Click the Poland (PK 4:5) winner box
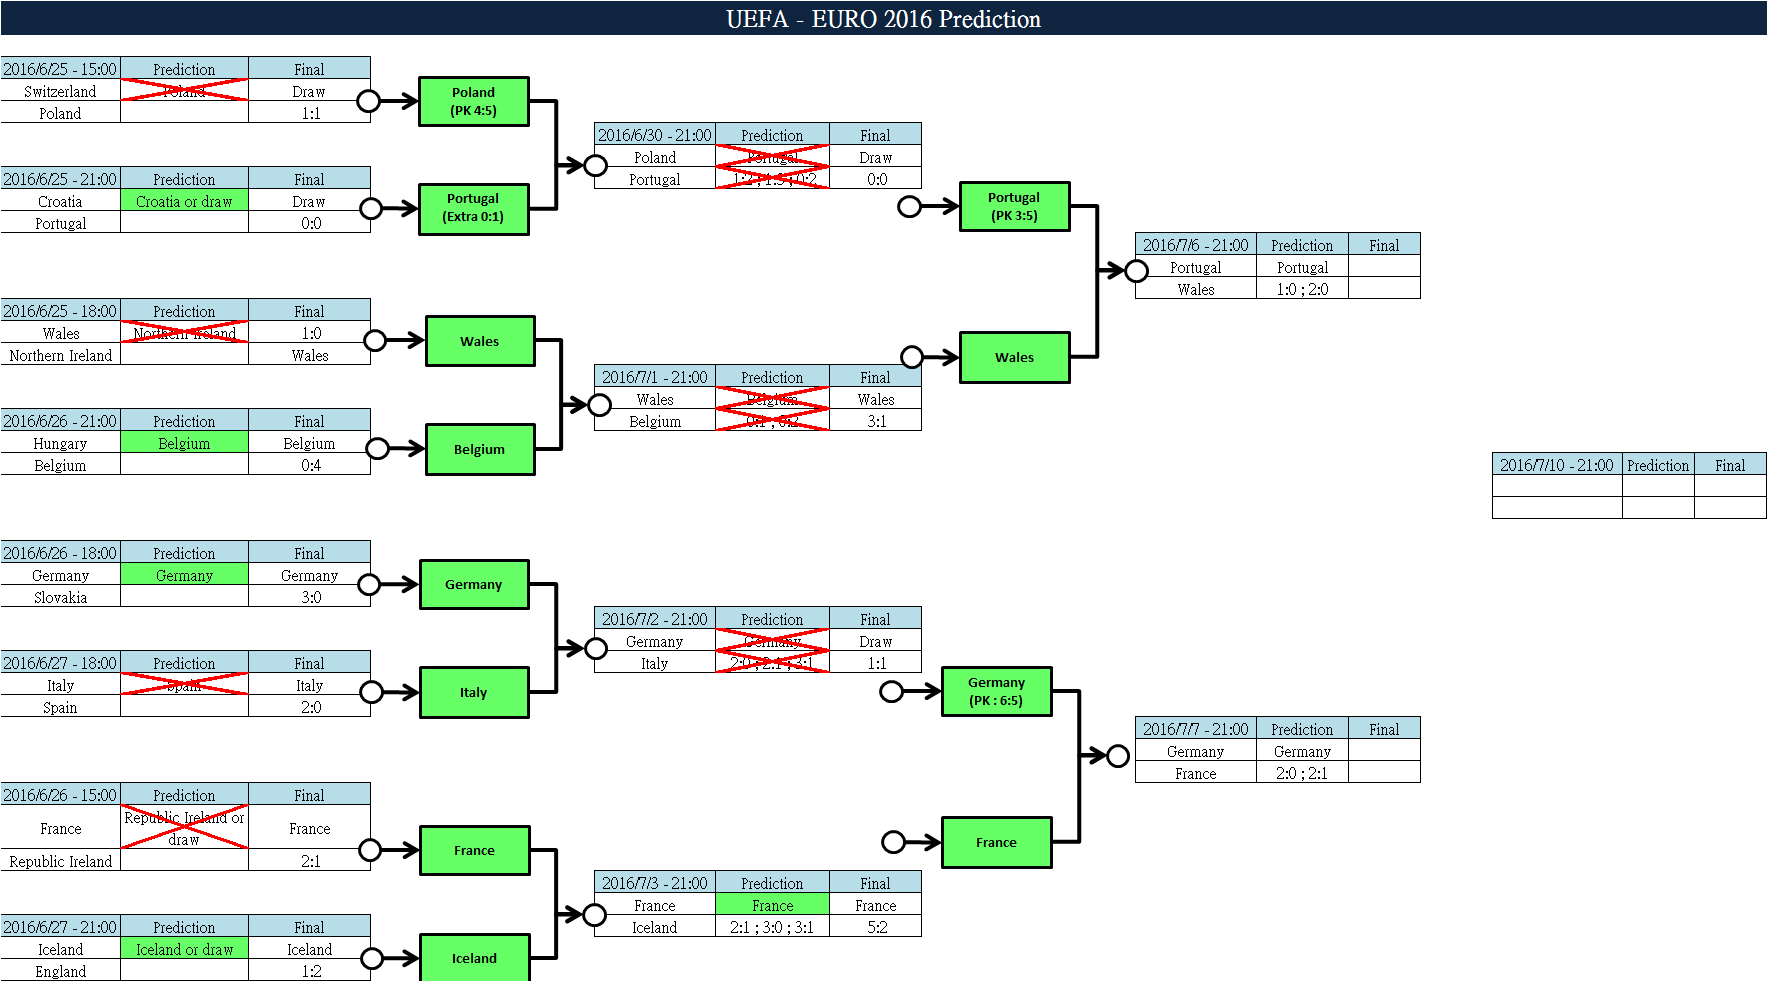The image size is (1767, 981). pyautogui.click(x=473, y=101)
